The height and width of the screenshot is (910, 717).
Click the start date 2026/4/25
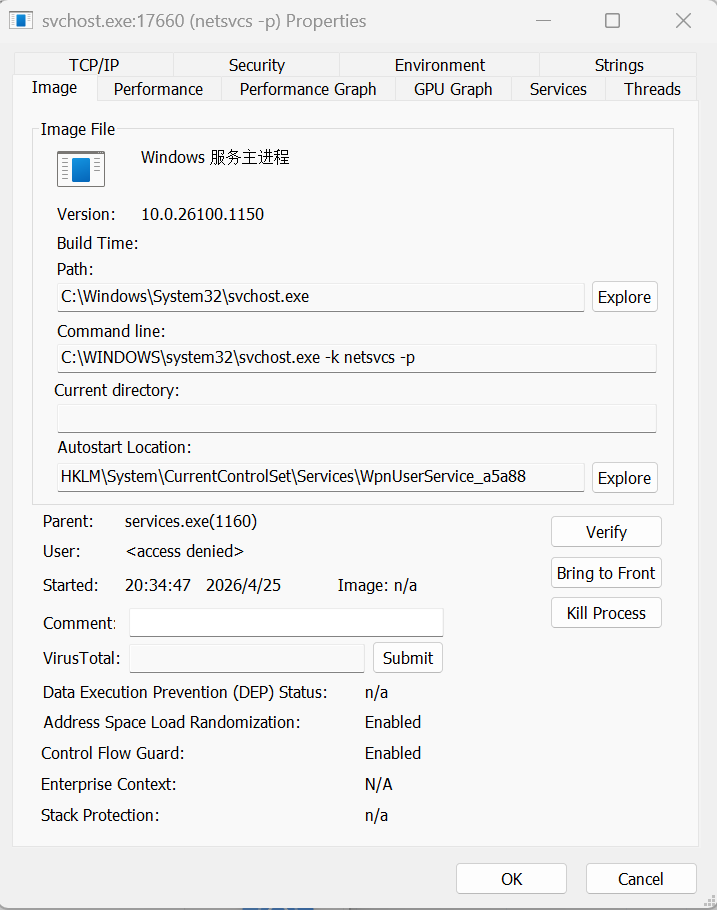tap(243, 585)
